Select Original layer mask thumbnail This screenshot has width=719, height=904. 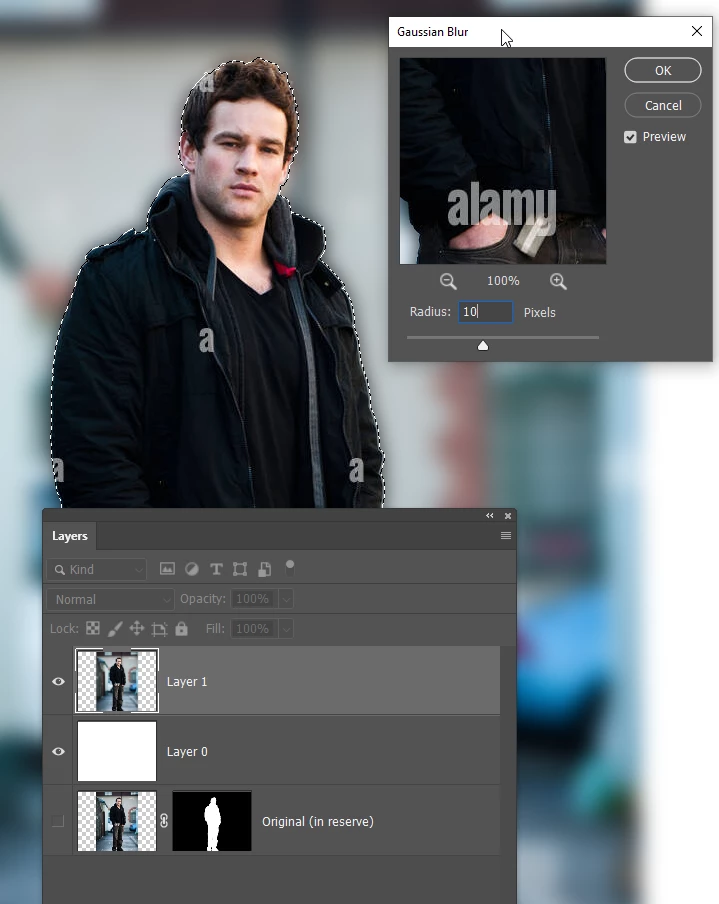click(x=212, y=821)
